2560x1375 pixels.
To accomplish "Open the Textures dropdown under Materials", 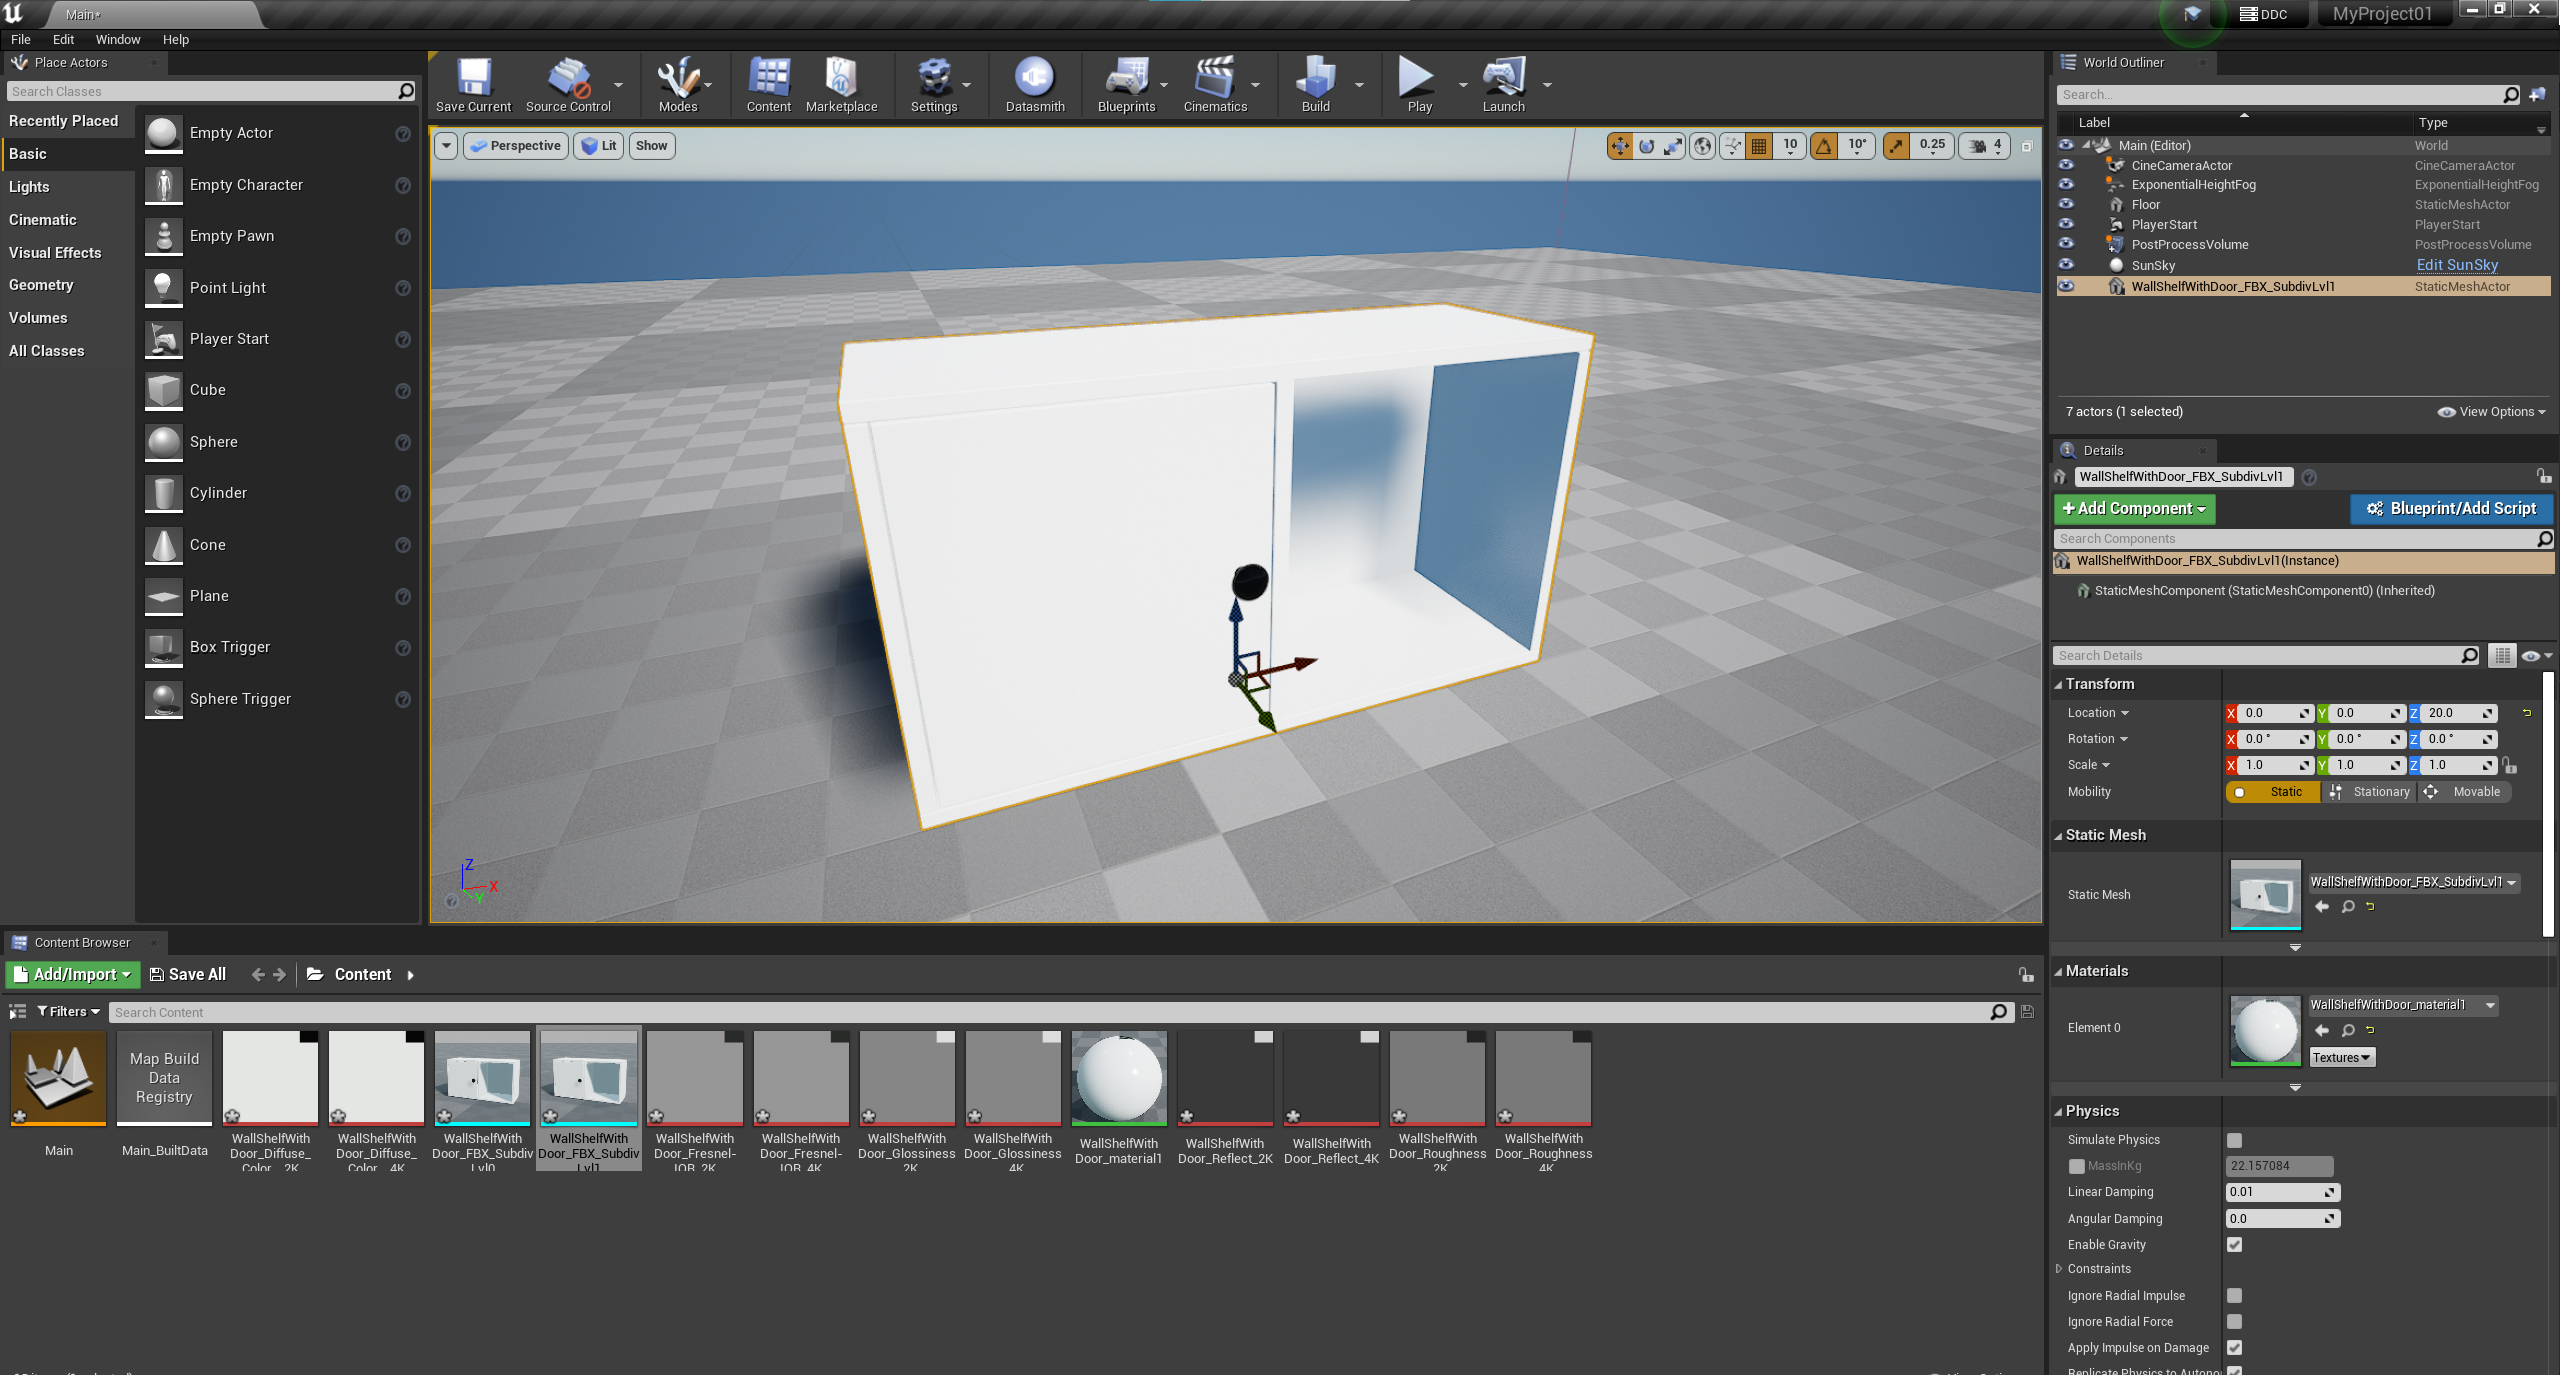I will pos(2341,1058).
